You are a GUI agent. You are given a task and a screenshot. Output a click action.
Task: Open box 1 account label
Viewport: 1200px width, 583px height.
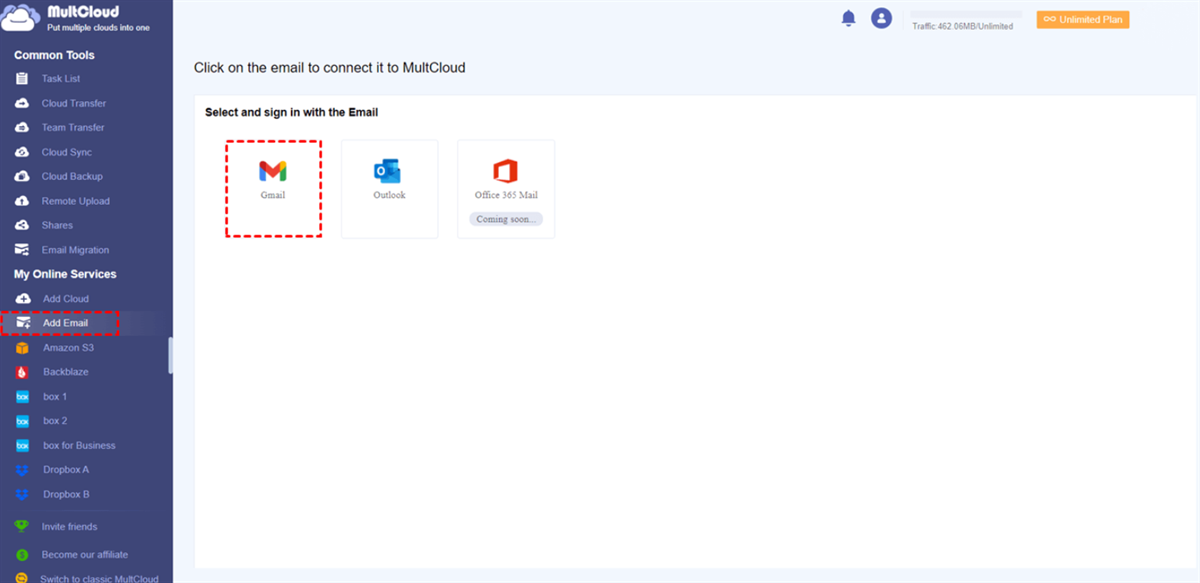(x=55, y=397)
